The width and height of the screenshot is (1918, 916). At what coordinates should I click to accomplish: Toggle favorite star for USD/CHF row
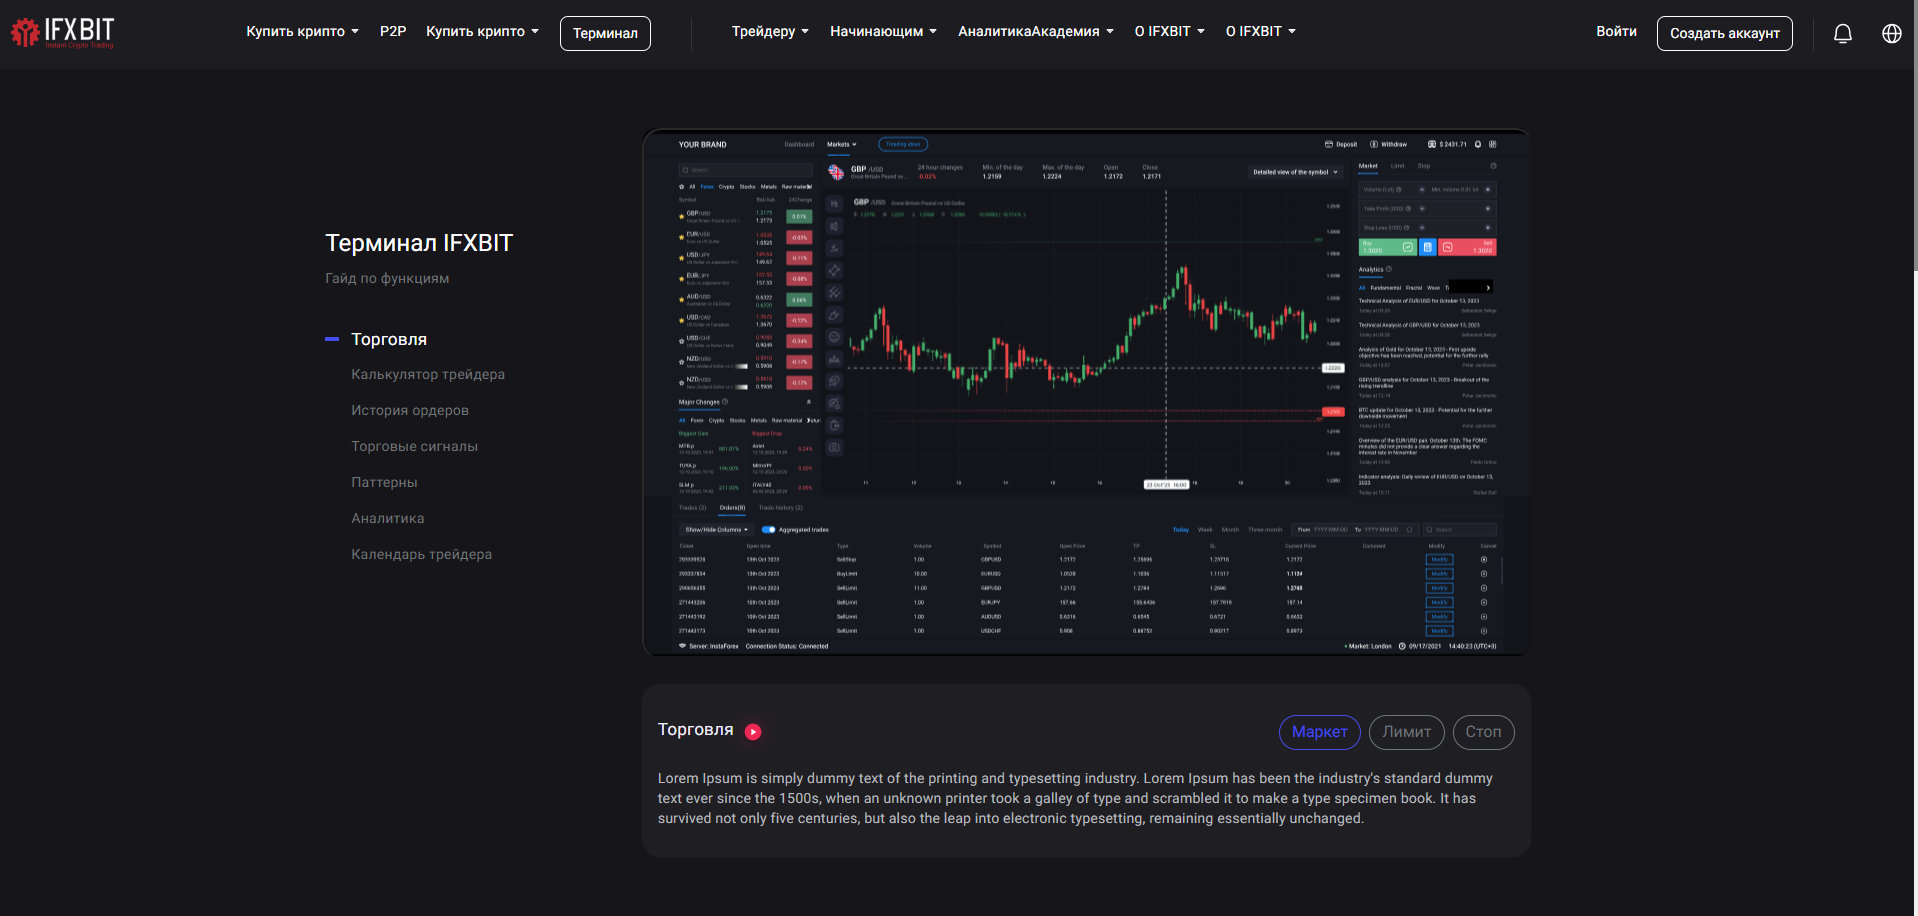pyautogui.click(x=681, y=339)
